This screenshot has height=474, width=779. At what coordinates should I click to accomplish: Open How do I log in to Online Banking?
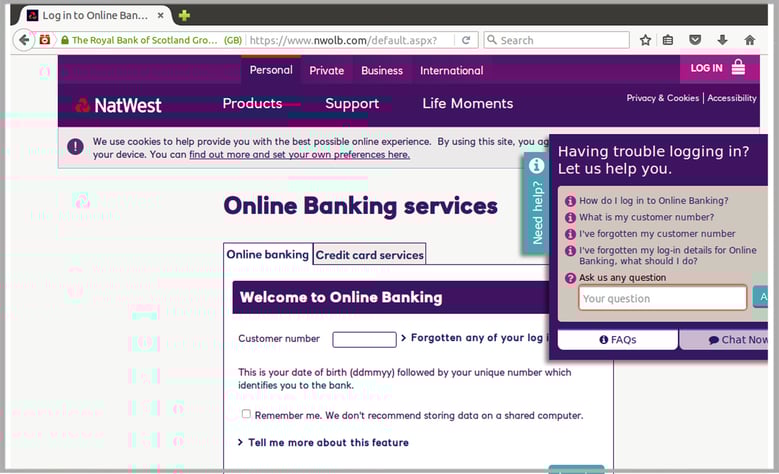click(x=654, y=201)
